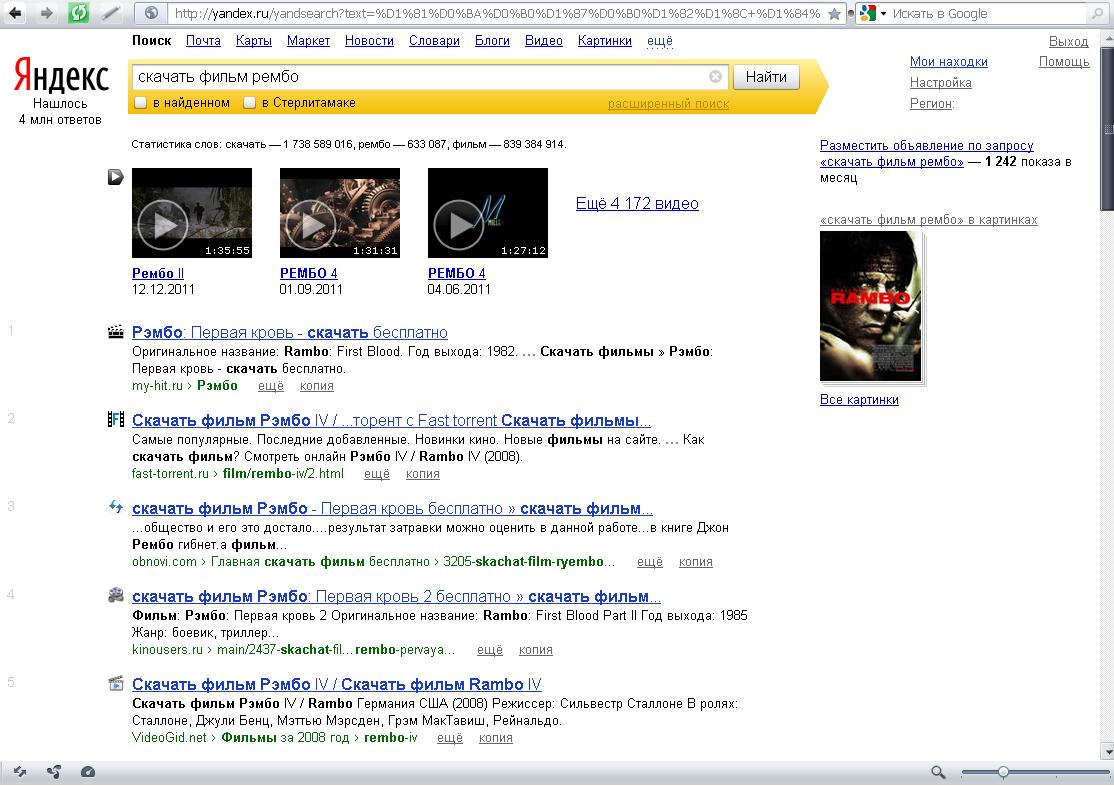Image resolution: width=1114 pixels, height=786 pixels.
Task: Click the share icon in status bar
Action: (x=54, y=772)
